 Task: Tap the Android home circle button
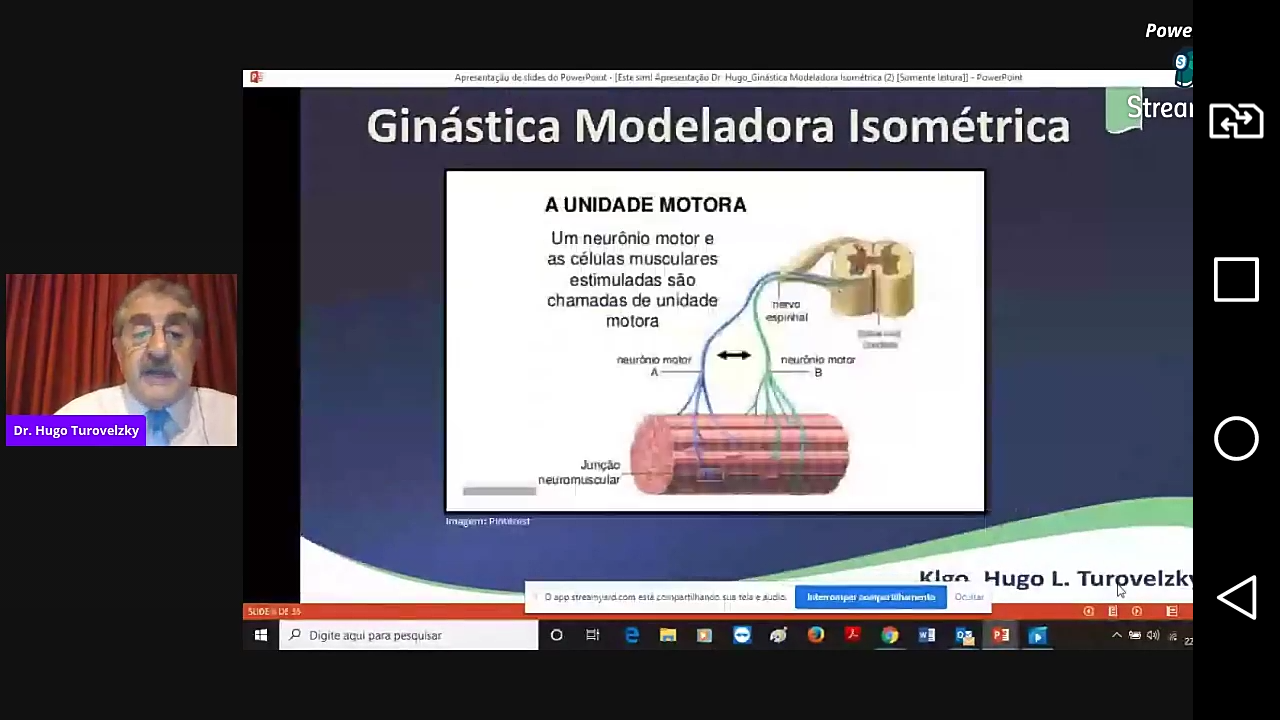point(1236,439)
